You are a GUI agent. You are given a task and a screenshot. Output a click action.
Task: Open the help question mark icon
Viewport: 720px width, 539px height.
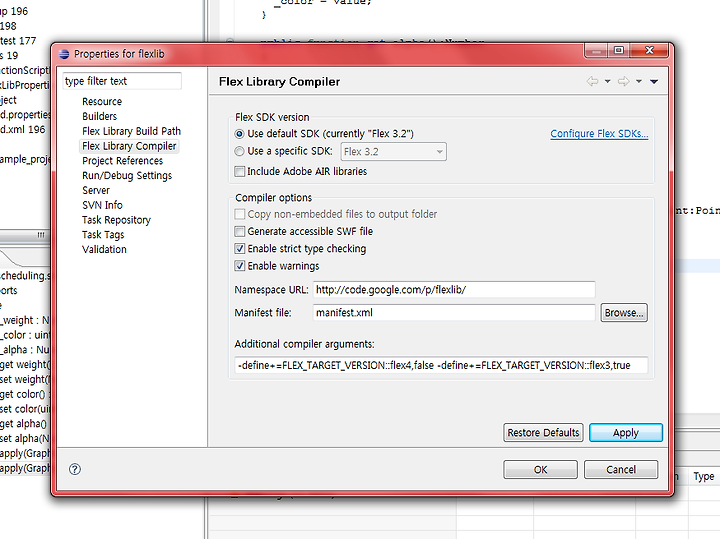coord(75,469)
